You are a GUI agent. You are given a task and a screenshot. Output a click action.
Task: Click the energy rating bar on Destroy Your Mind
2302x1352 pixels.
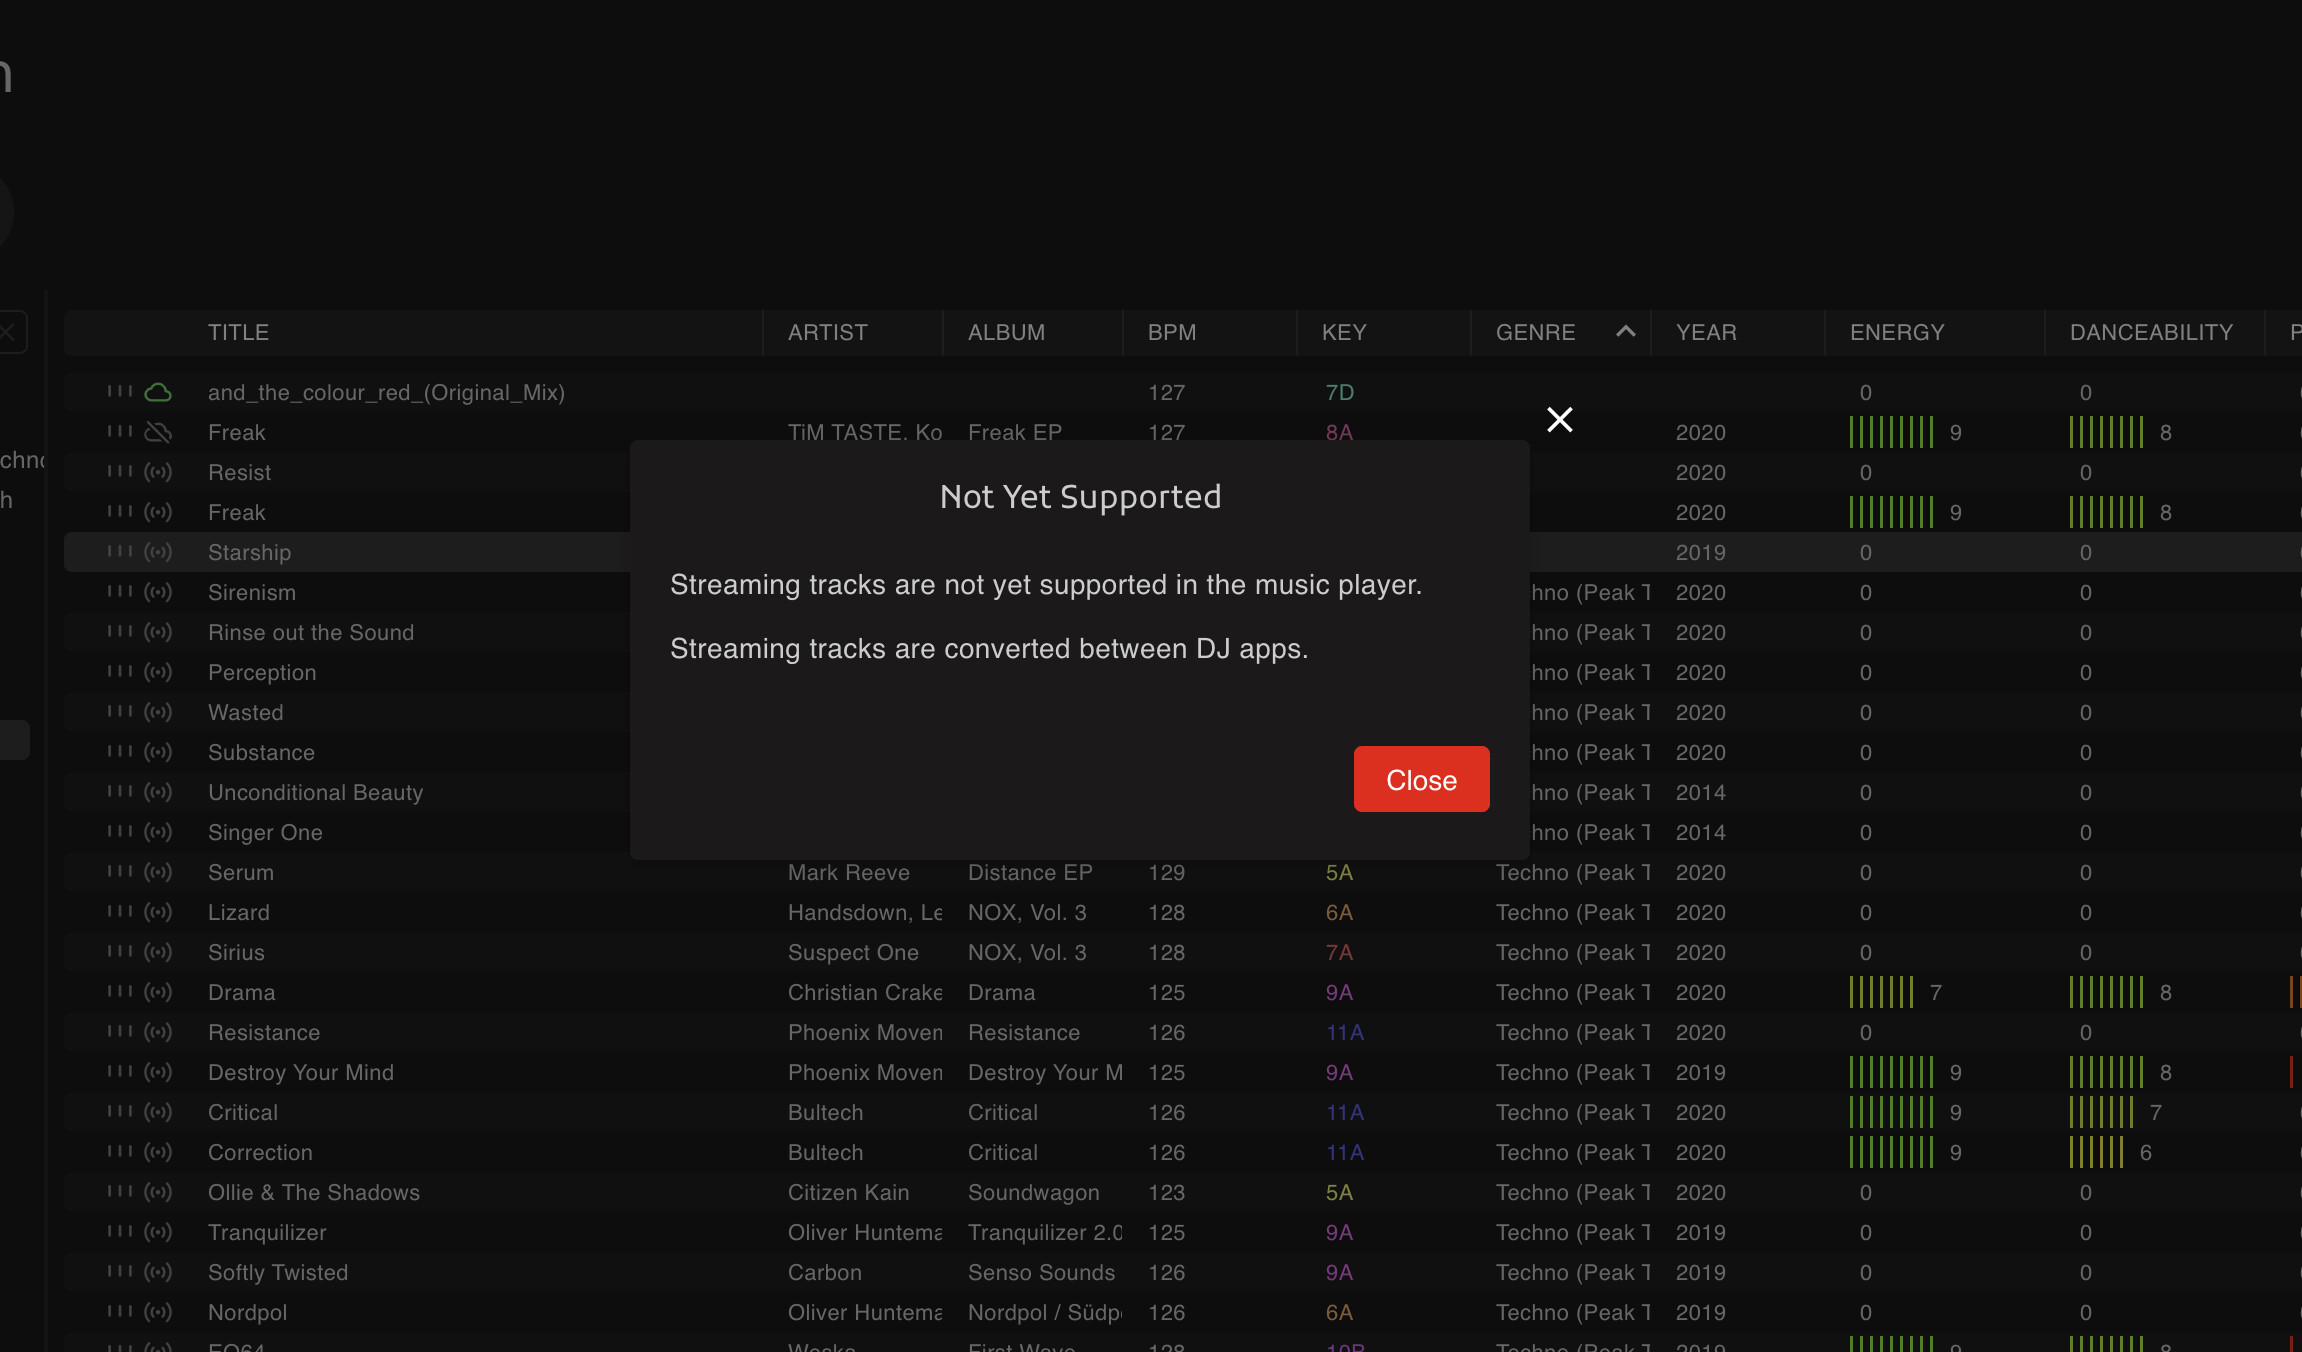tap(1891, 1072)
